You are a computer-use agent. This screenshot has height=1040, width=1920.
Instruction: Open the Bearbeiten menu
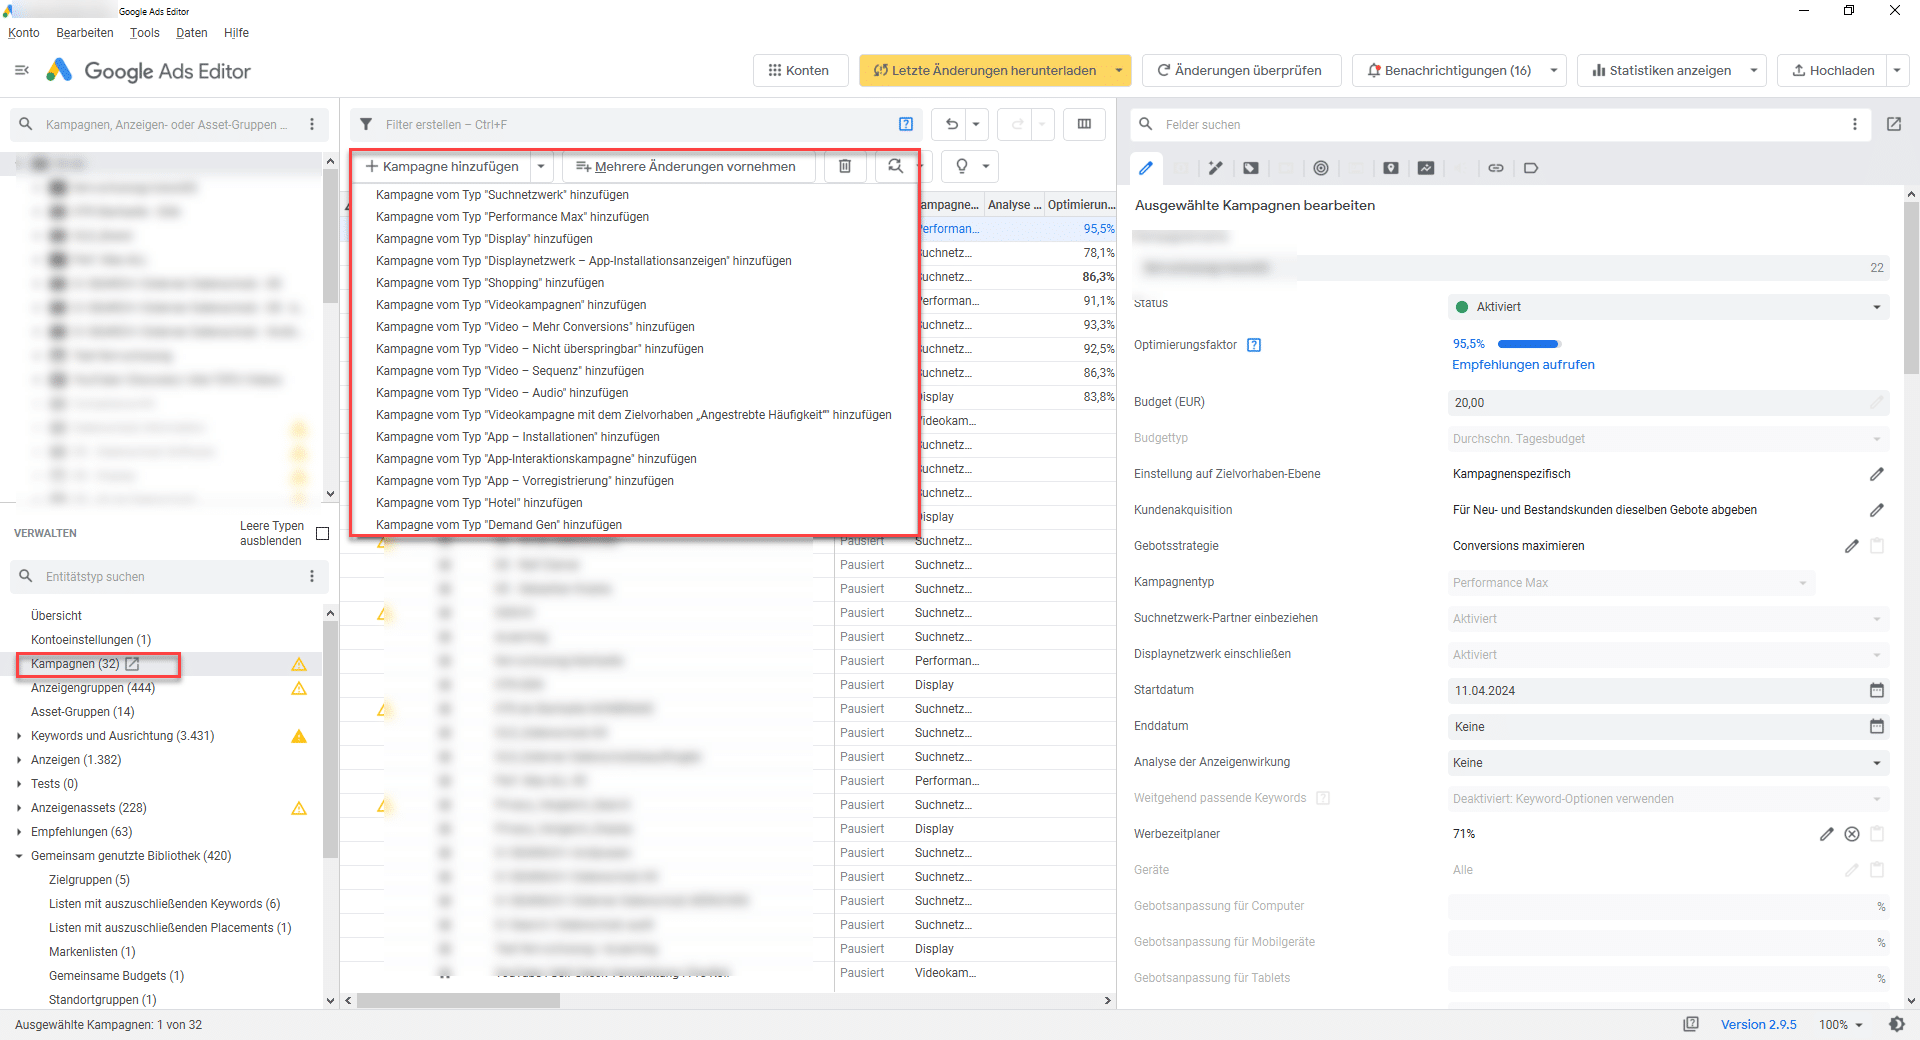pos(85,33)
